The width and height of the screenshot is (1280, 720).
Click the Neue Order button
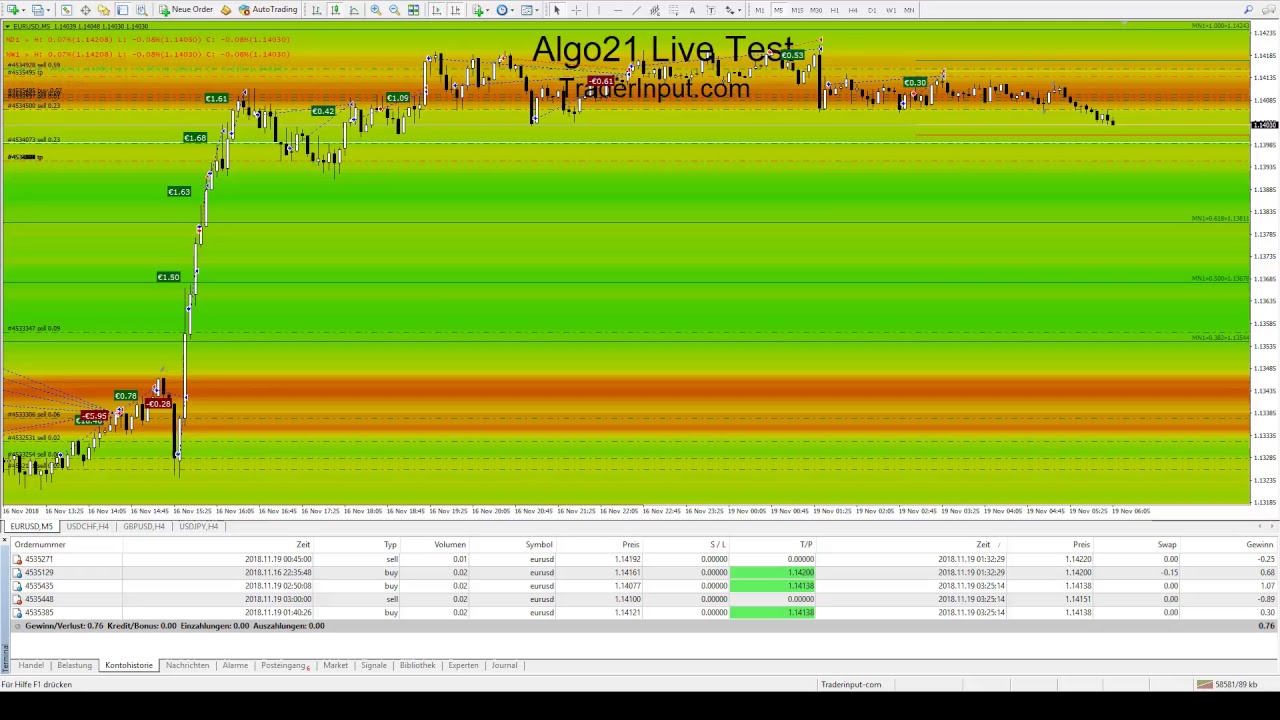(x=186, y=10)
